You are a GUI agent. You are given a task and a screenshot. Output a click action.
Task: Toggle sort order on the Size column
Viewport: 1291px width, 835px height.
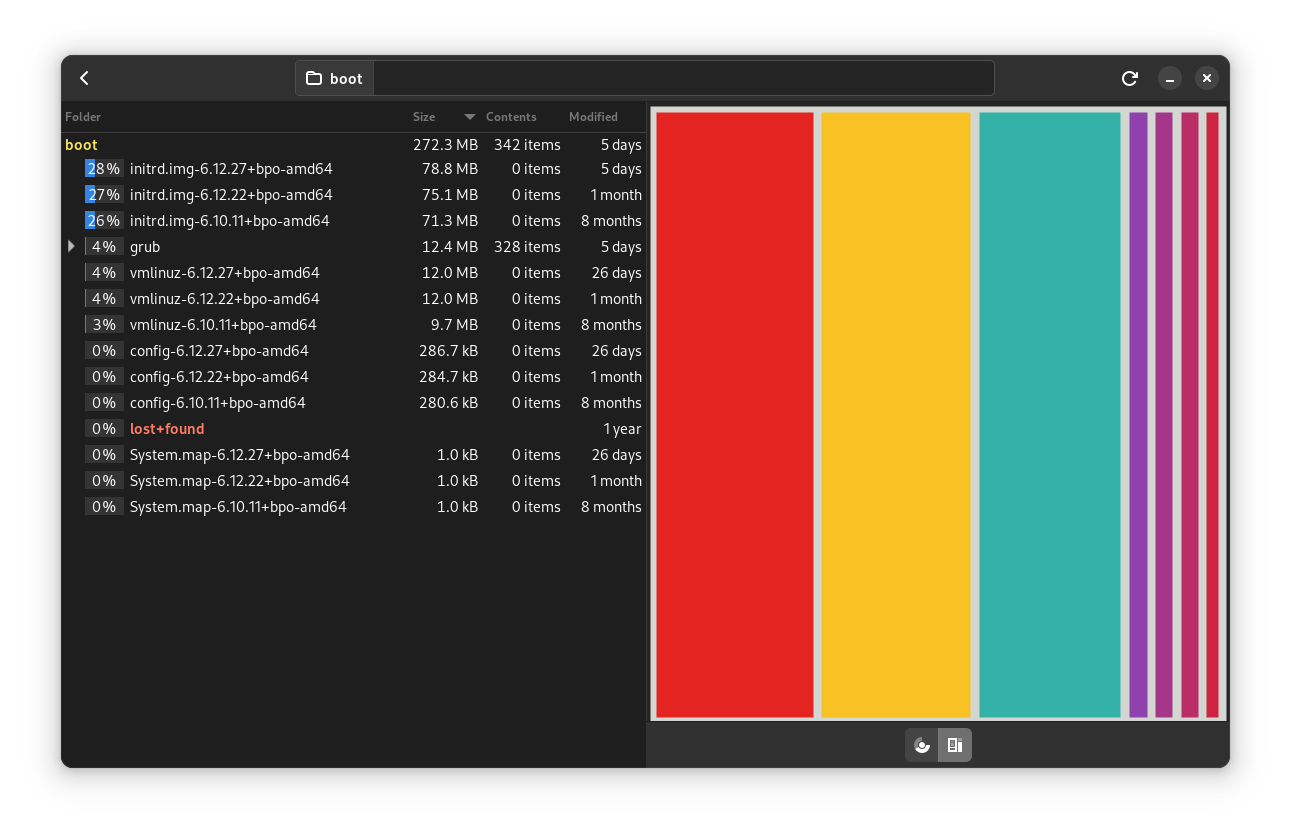(x=423, y=117)
